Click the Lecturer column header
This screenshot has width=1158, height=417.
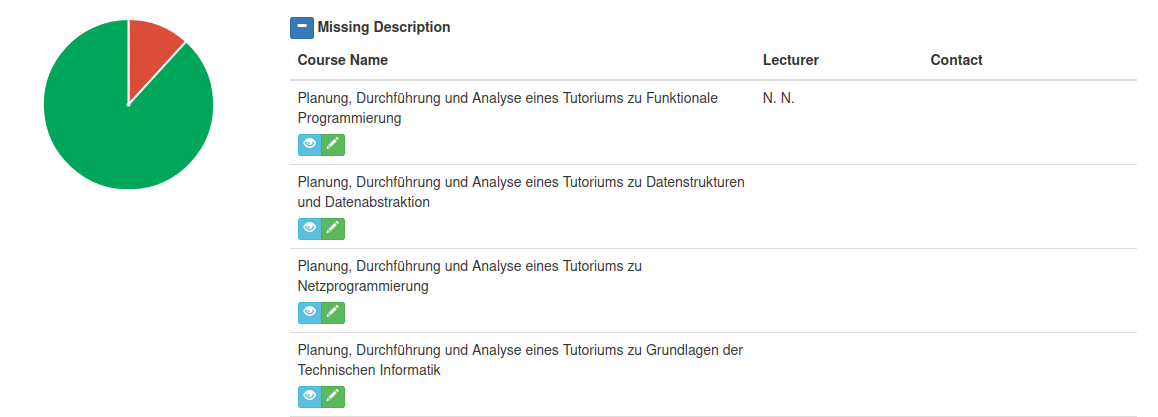[790, 60]
